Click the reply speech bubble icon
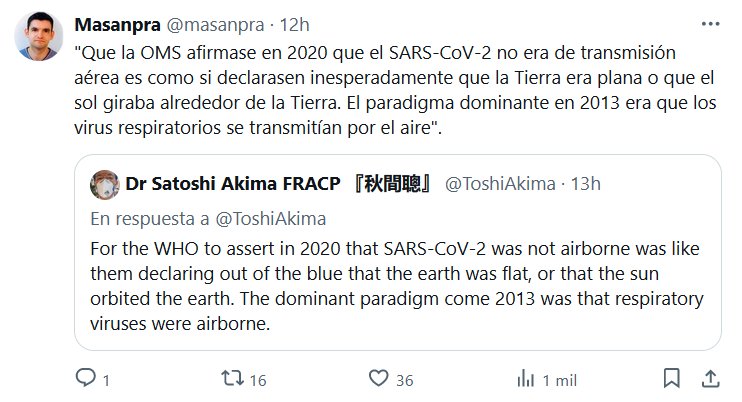The height and width of the screenshot is (402, 742). click(x=87, y=379)
